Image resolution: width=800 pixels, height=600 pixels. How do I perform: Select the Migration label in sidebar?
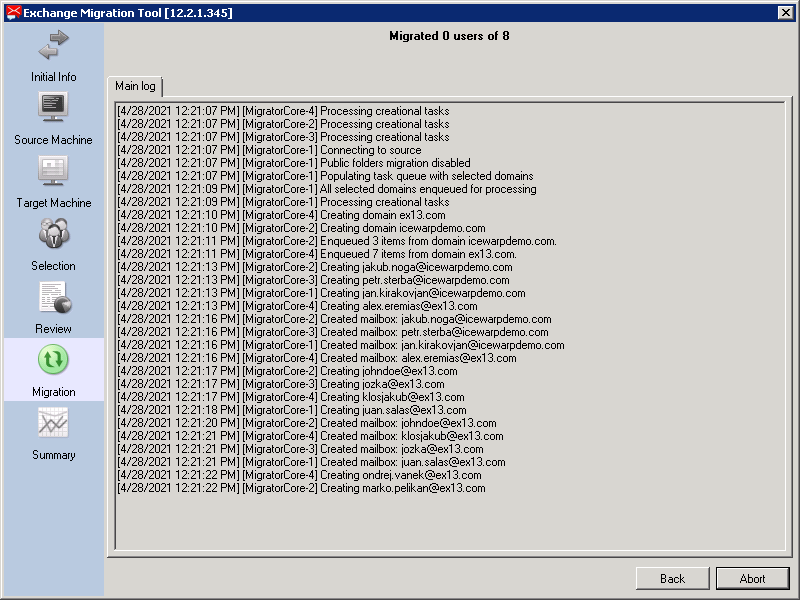[x=54, y=392]
